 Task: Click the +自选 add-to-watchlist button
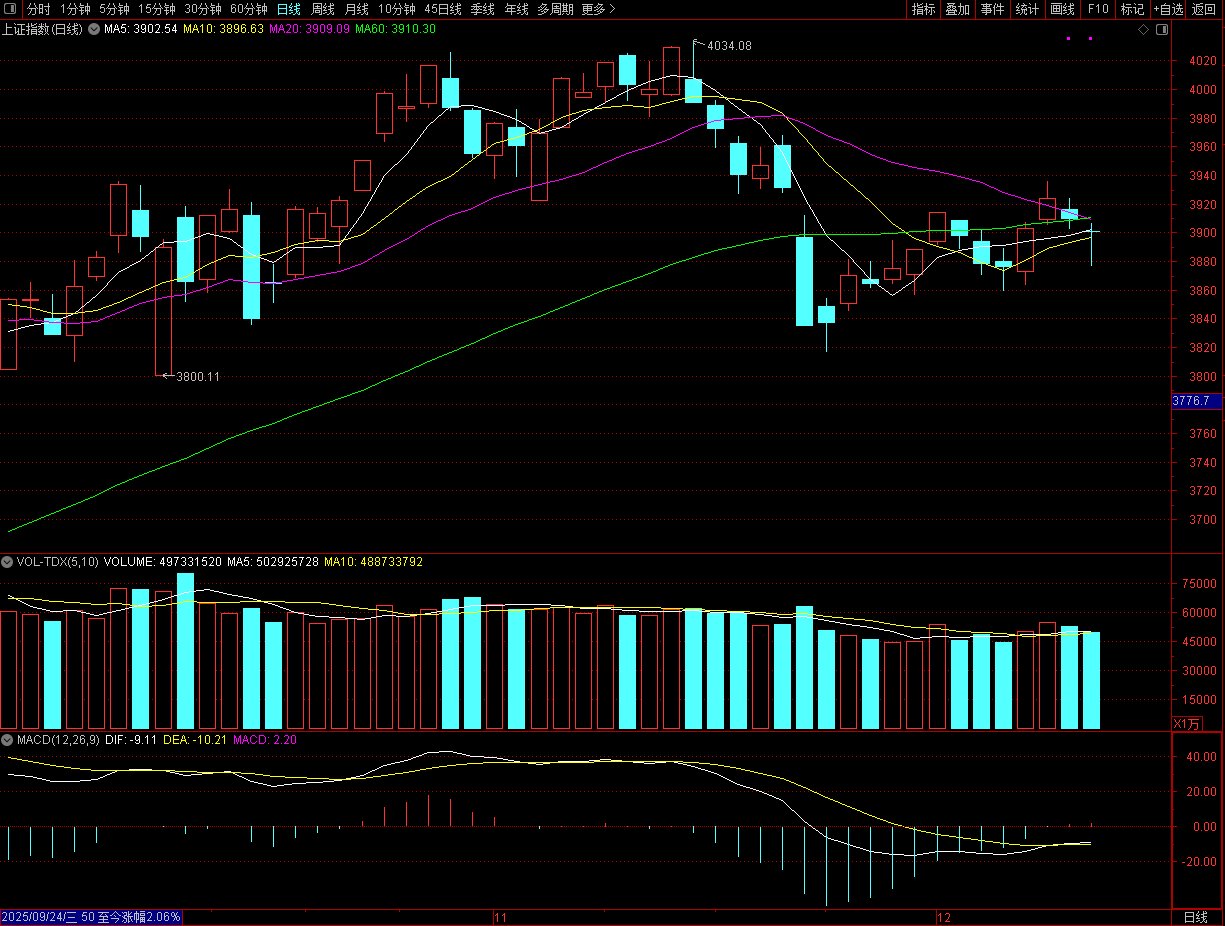(x=1167, y=9)
